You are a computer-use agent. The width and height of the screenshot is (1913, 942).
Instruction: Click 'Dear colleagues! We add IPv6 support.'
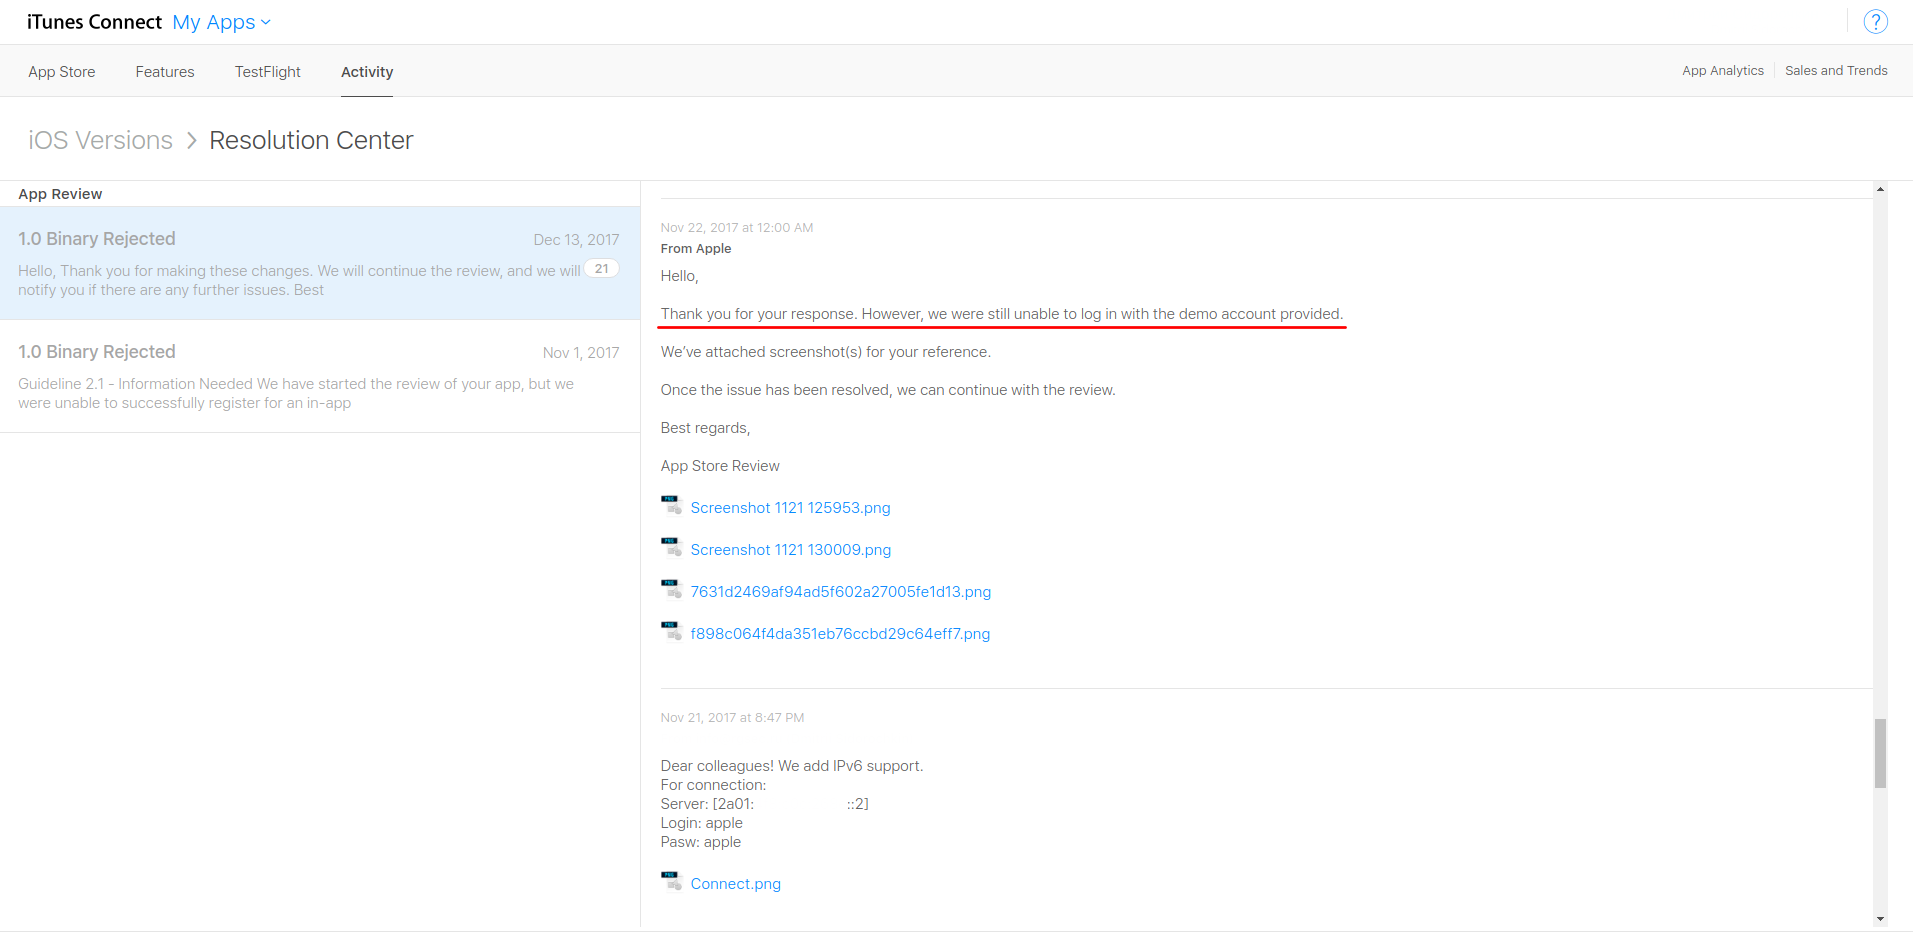click(x=792, y=766)
